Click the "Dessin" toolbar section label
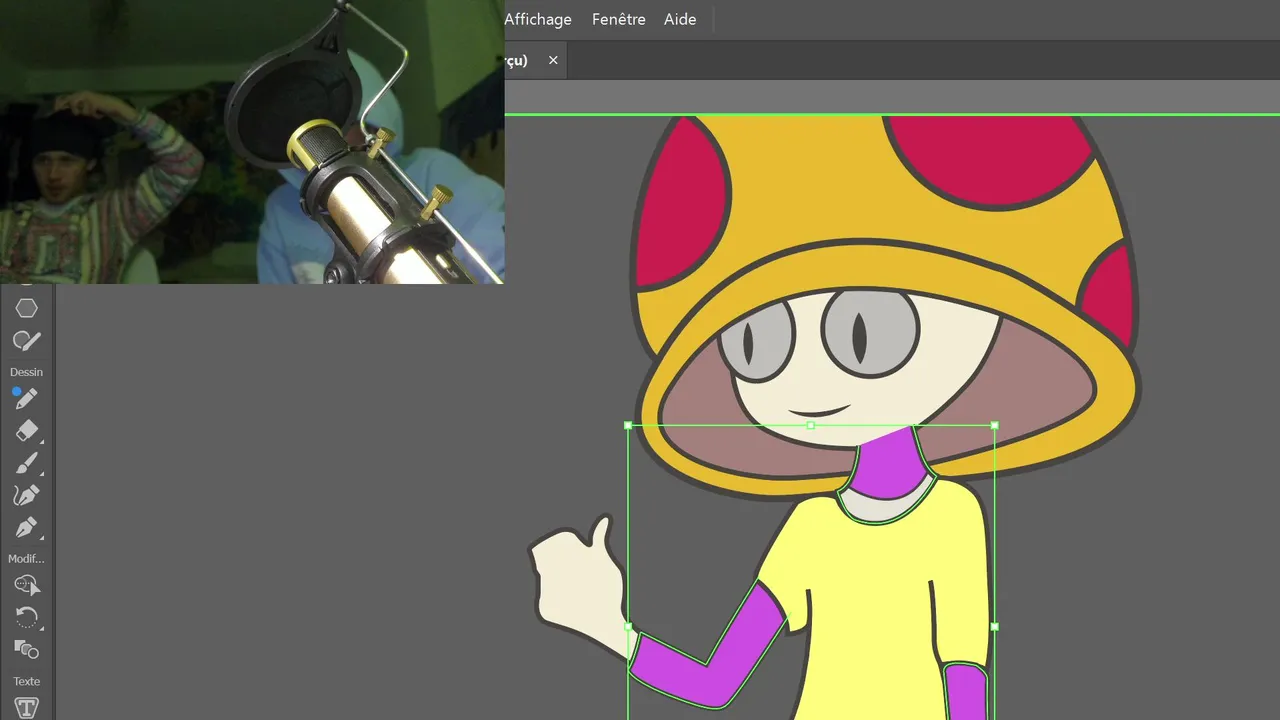This screenshot has width=1280, height=720. point(26,372)
